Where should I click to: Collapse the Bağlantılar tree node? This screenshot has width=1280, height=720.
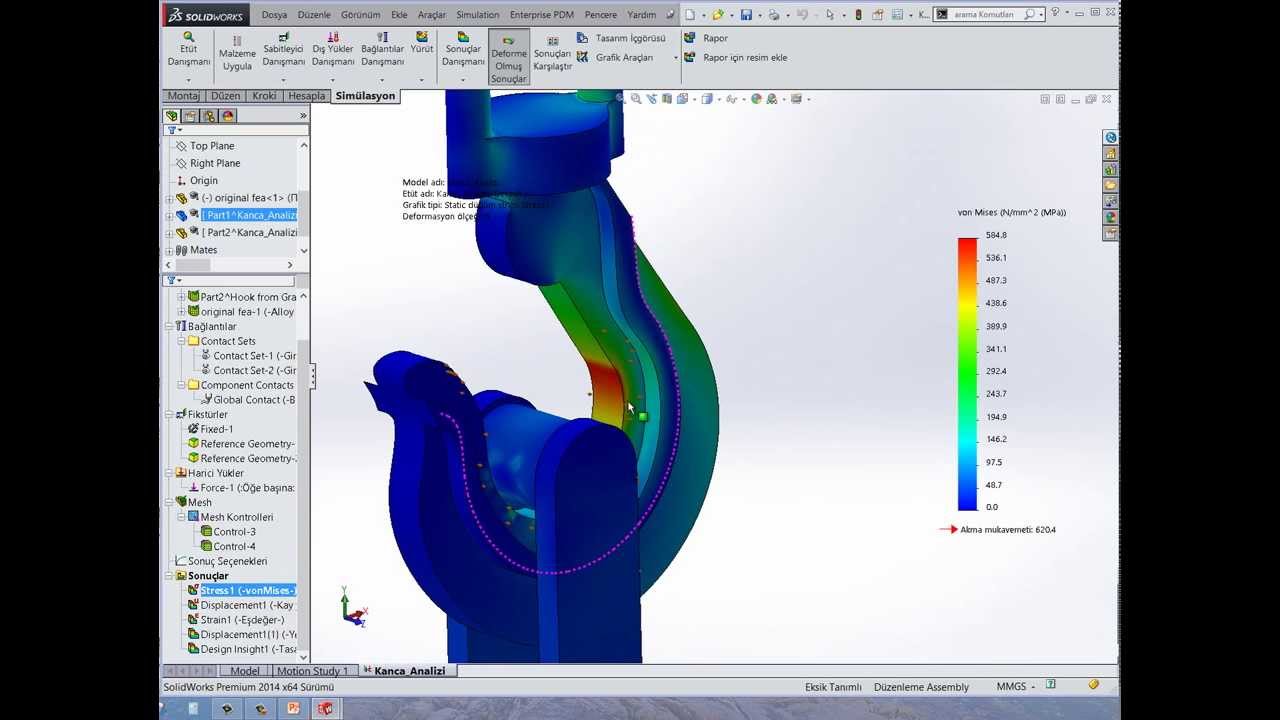169,327
